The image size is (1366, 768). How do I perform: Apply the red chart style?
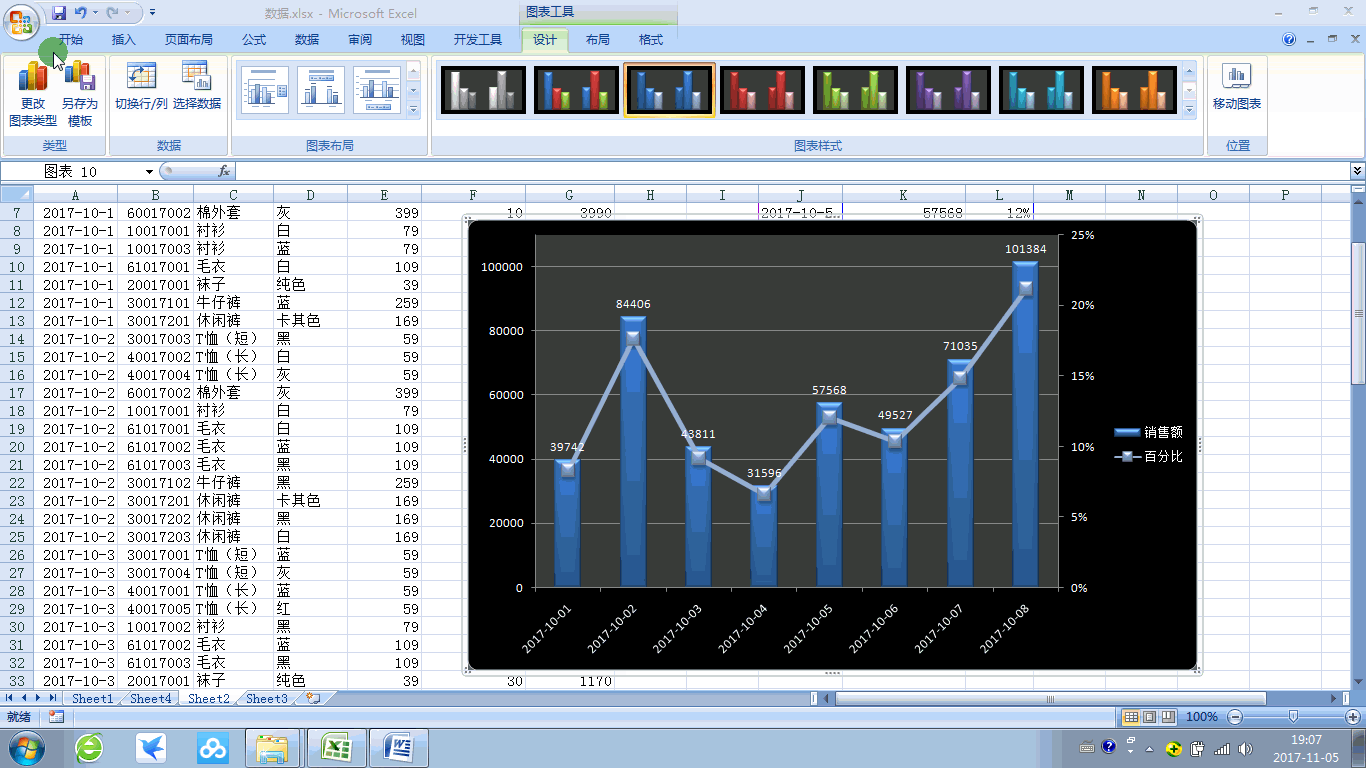[x=763, y=90]
